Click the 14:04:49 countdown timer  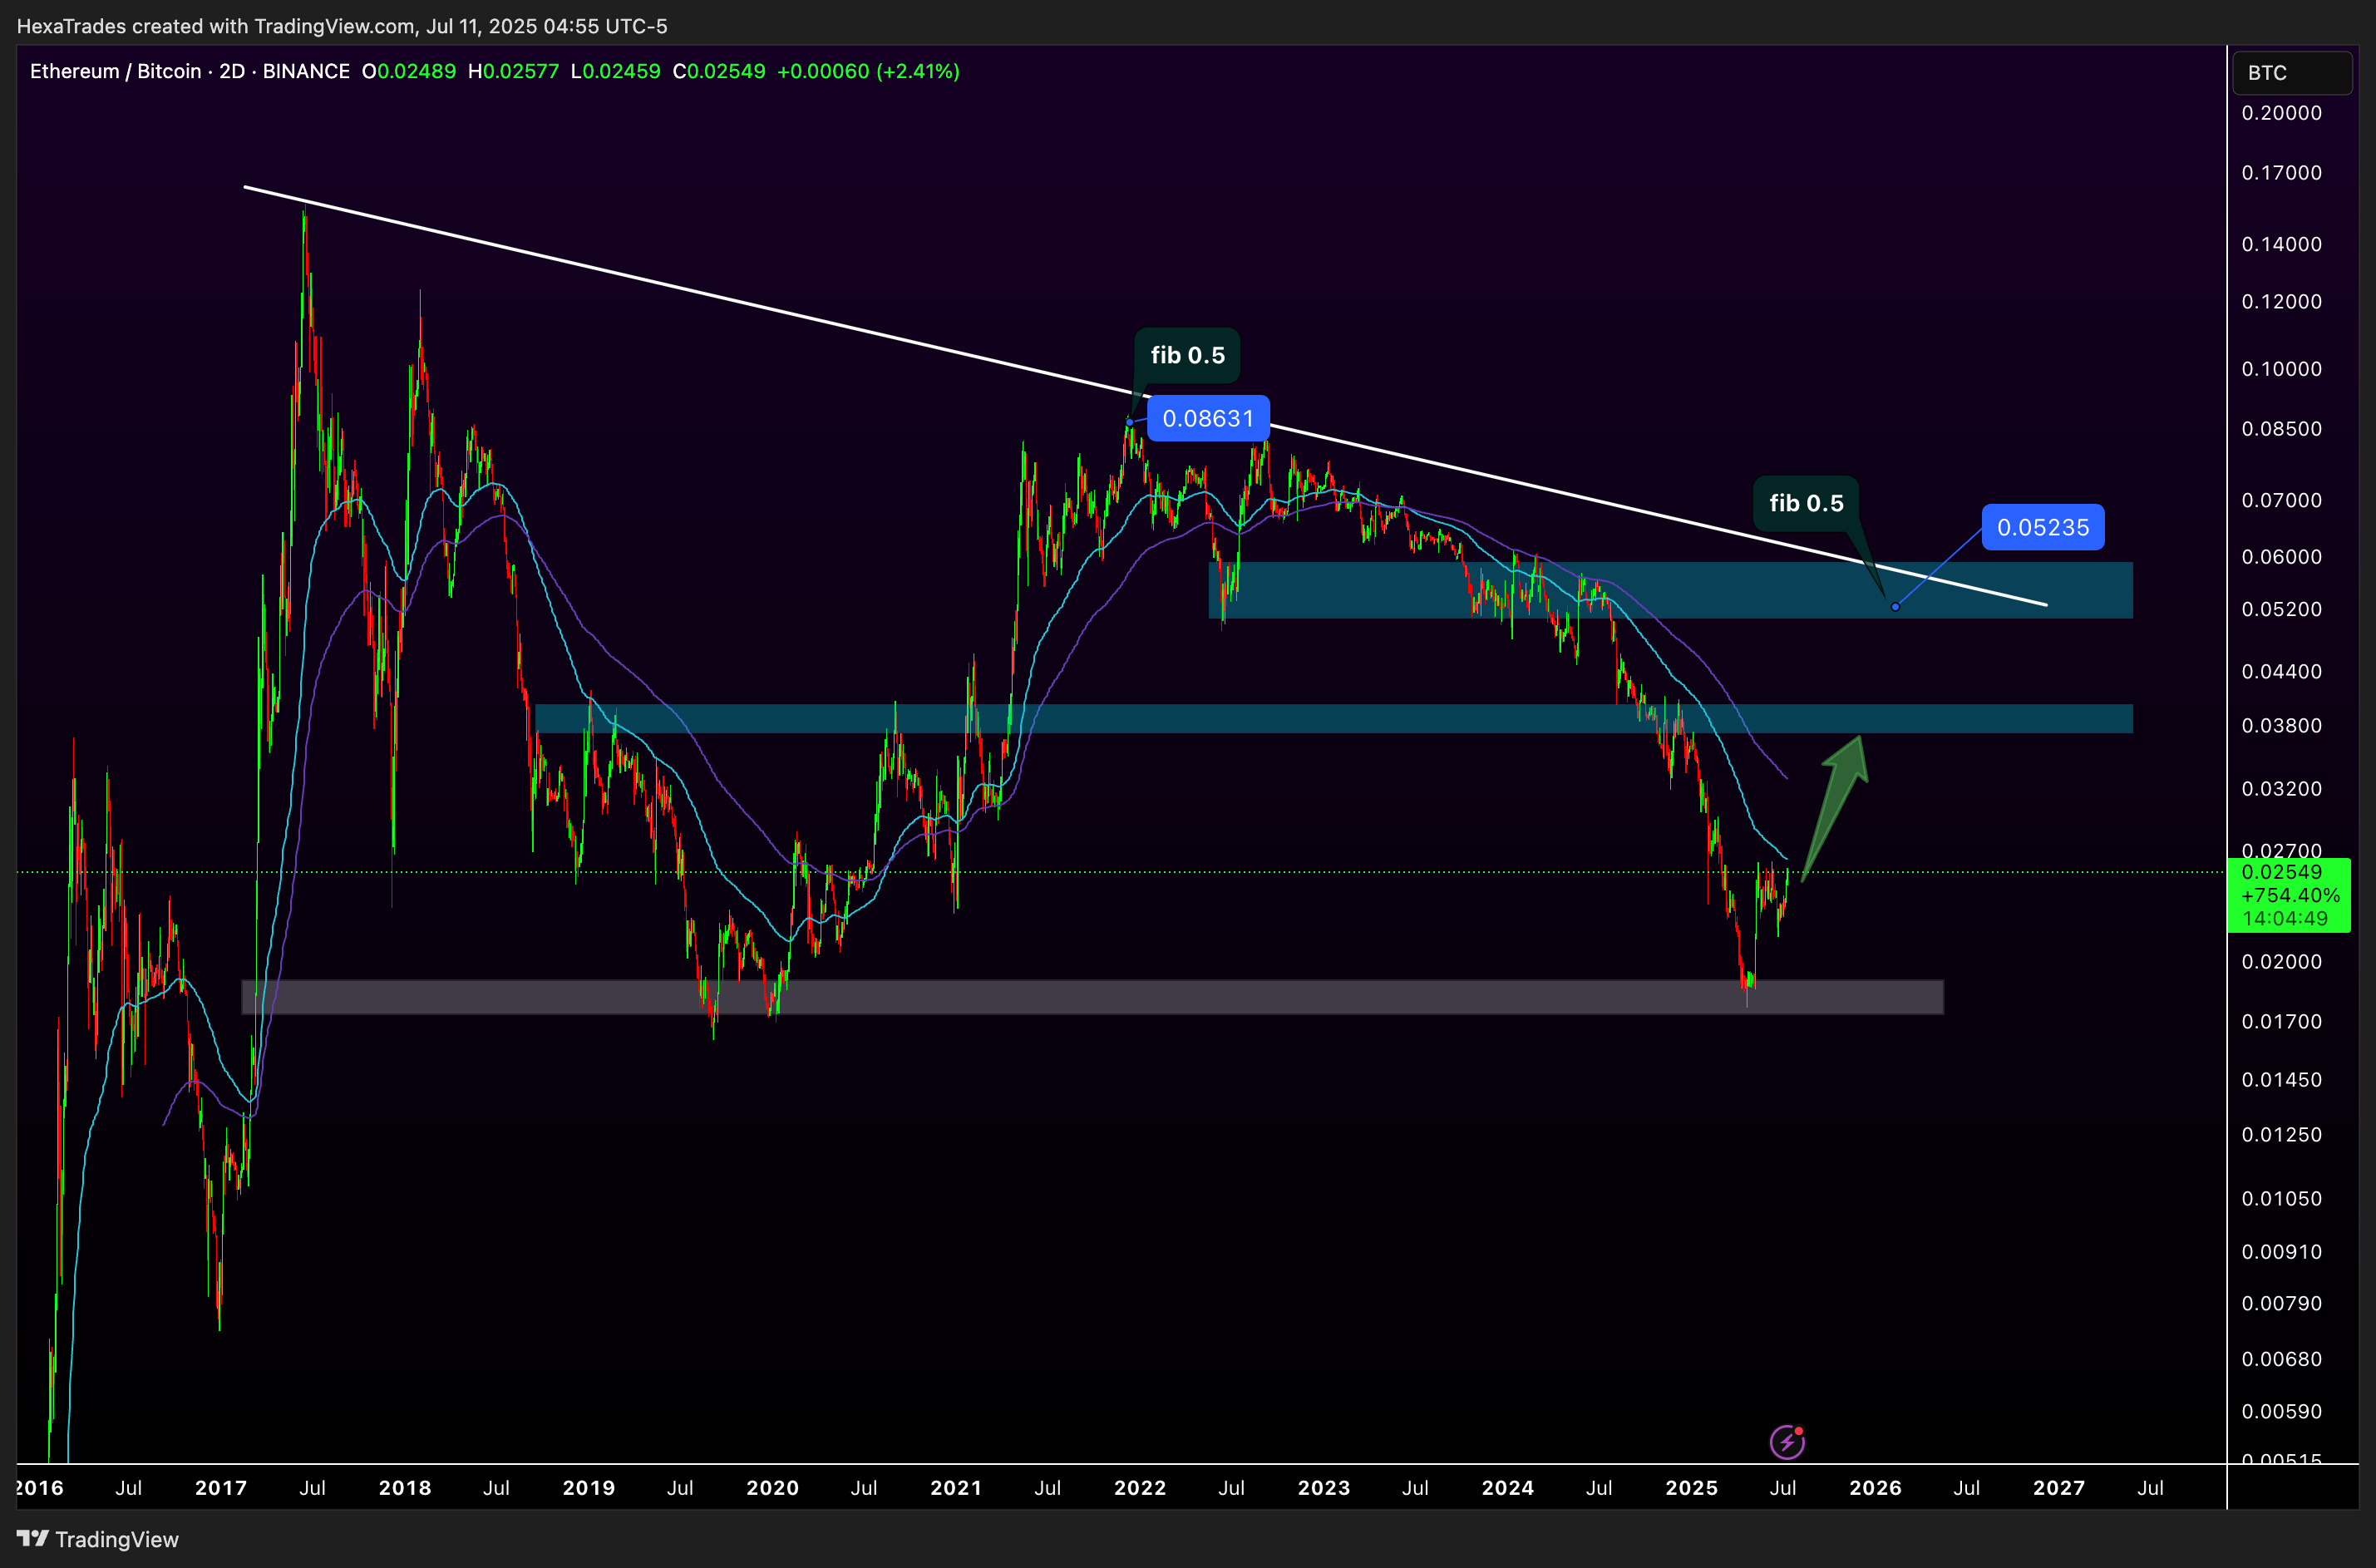(x=2284, y=919)
